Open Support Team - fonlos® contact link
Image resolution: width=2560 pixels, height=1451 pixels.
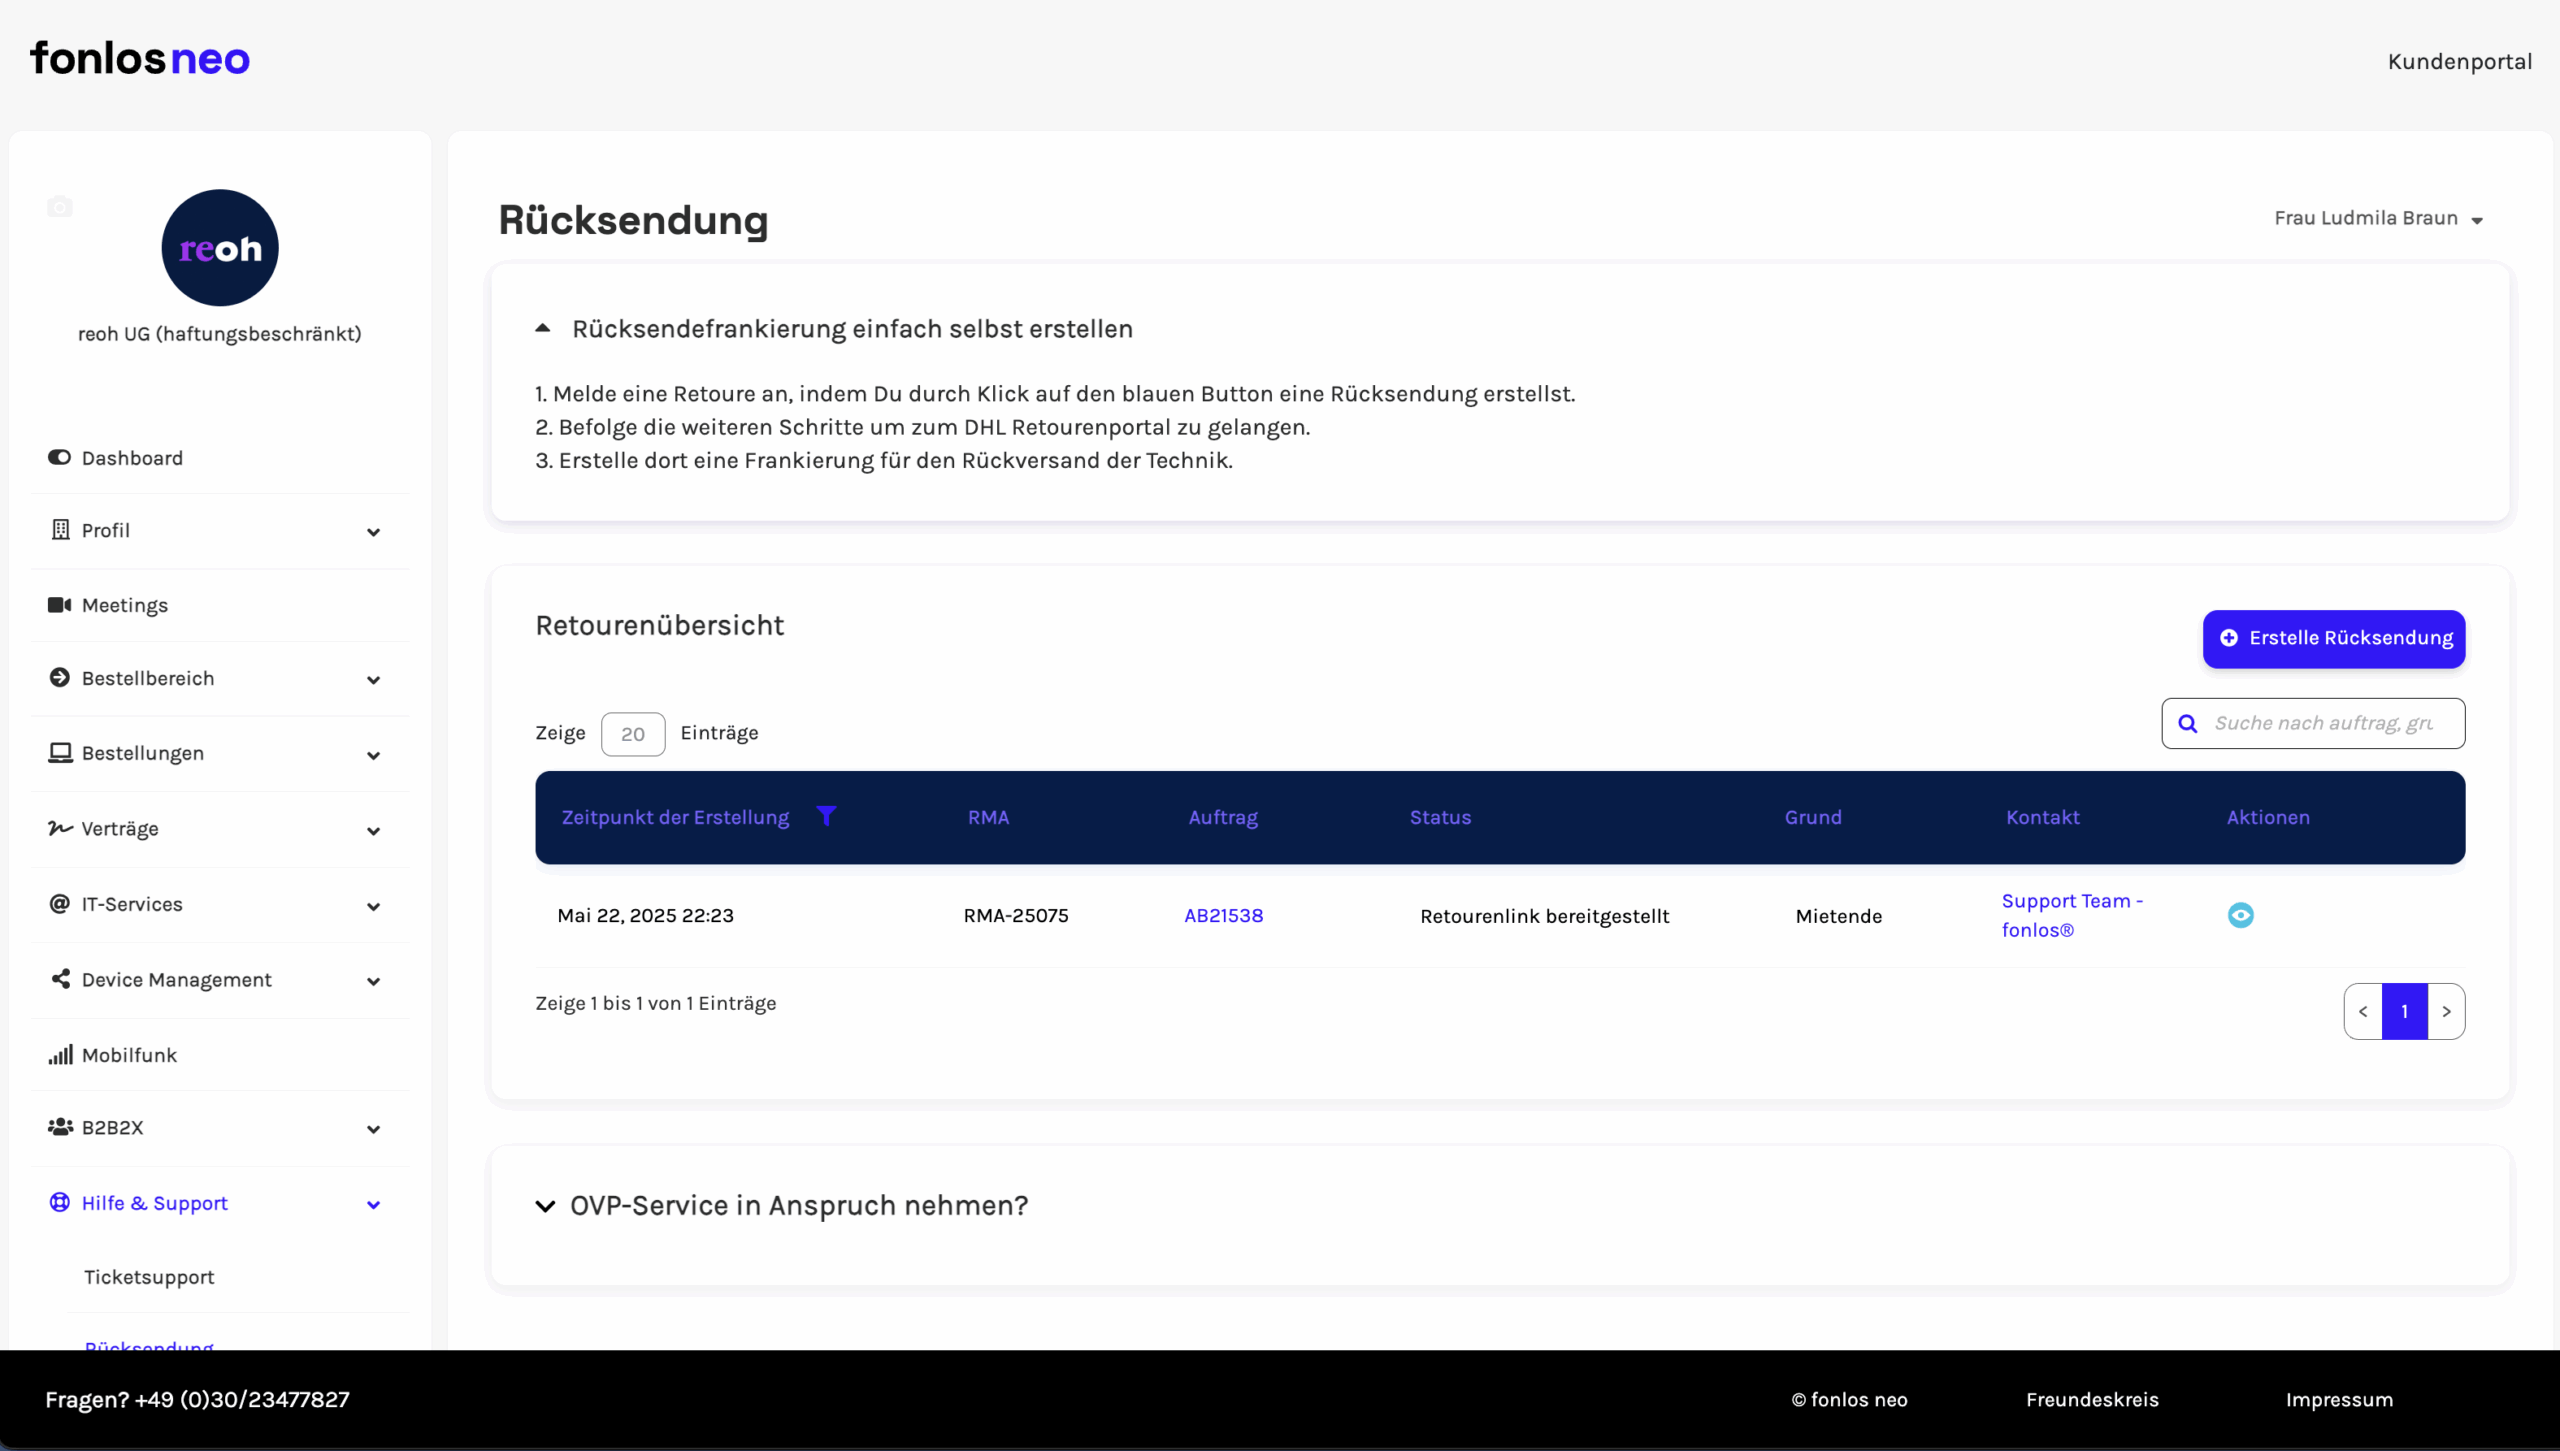pyautogui.click(x=2072, y=915)
